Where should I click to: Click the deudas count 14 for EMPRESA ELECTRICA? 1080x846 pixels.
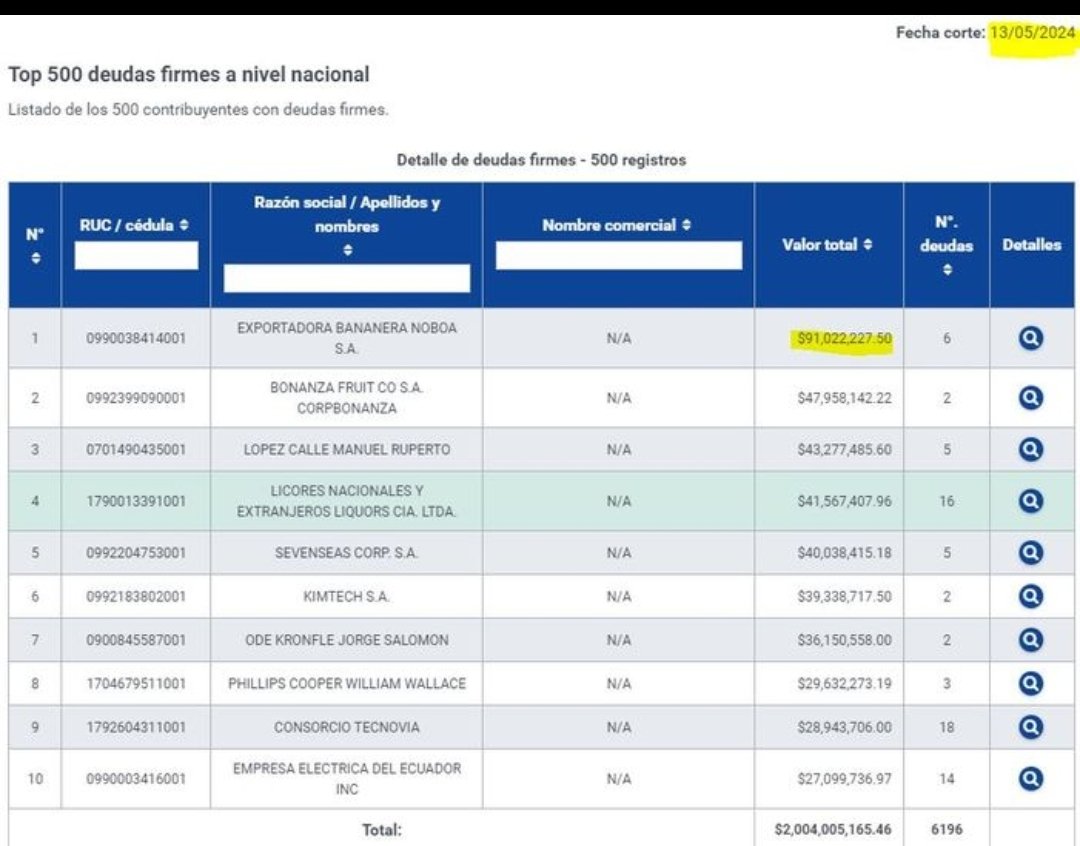[x=947, y=779]
